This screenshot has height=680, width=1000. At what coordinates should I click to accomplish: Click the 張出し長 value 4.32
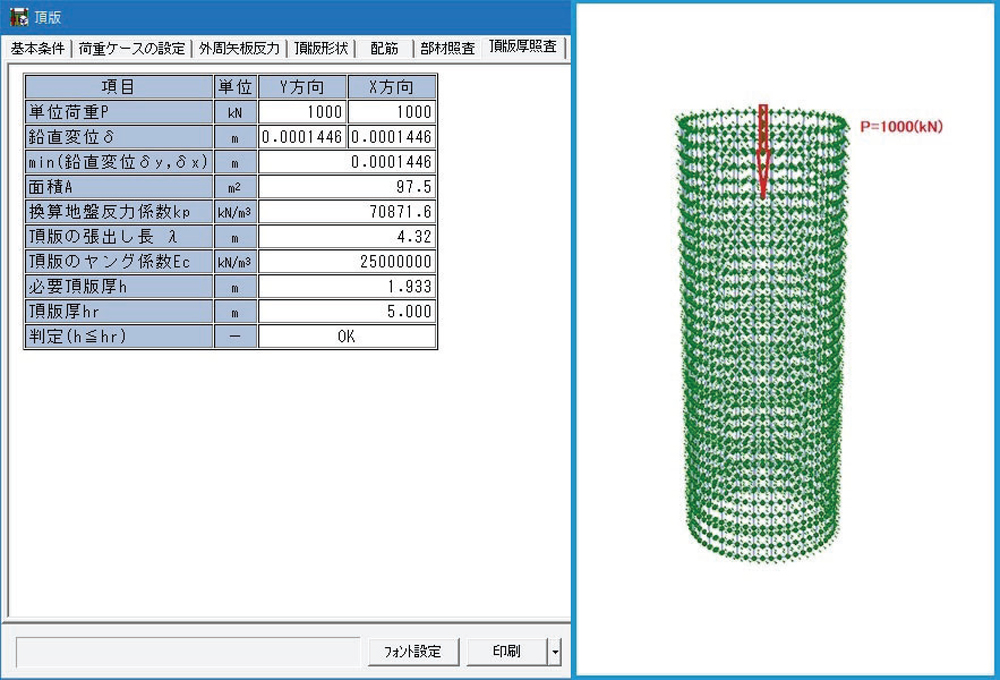tap(348, 237)
